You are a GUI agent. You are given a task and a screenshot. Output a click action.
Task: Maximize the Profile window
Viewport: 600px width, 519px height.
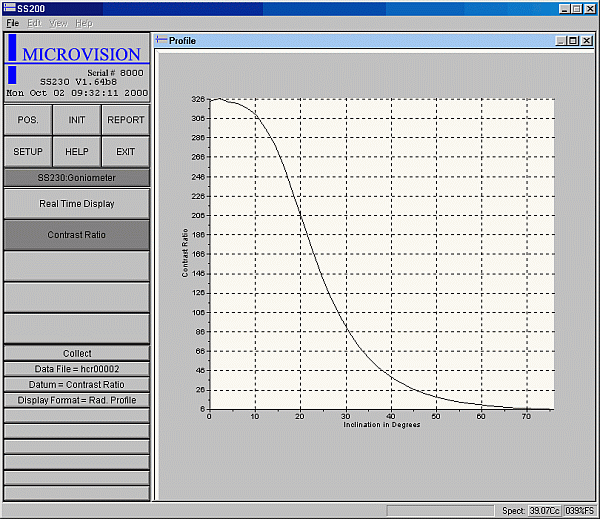tap(573, 40)
